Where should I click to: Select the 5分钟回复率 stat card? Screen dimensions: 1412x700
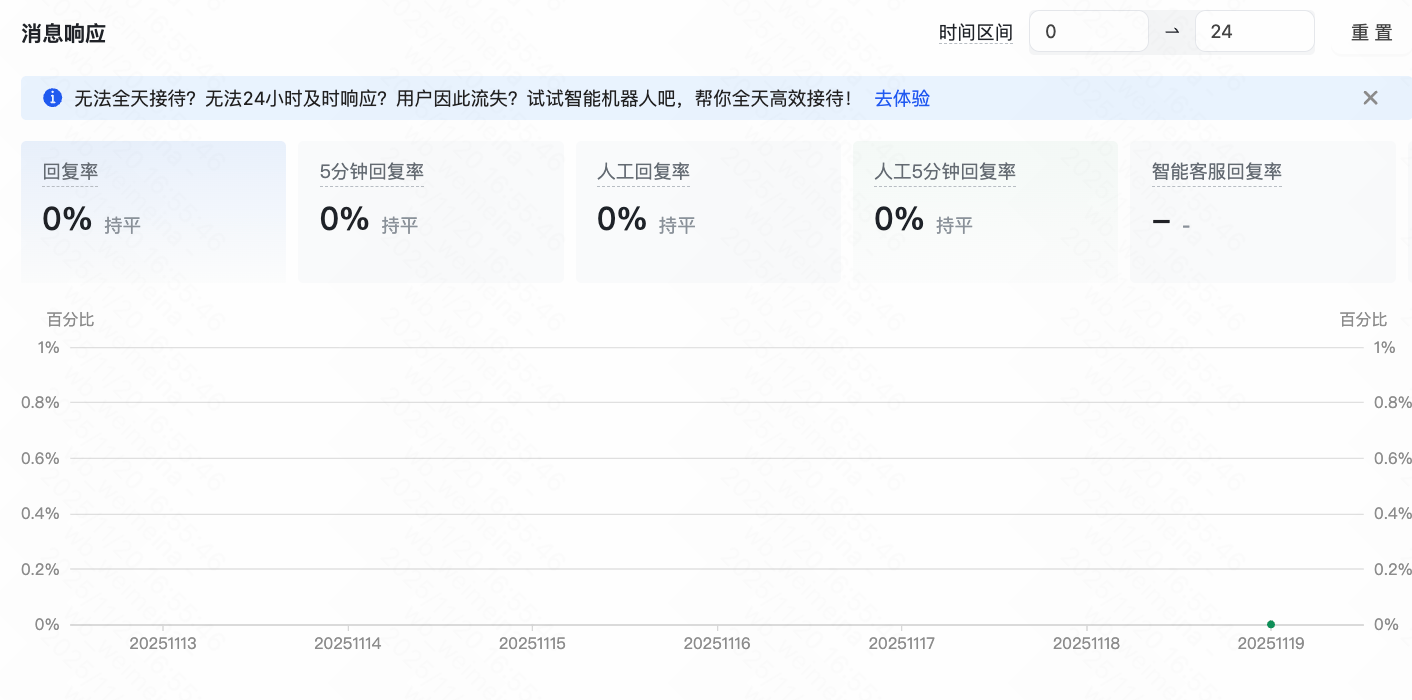click(x=431, y=210)
